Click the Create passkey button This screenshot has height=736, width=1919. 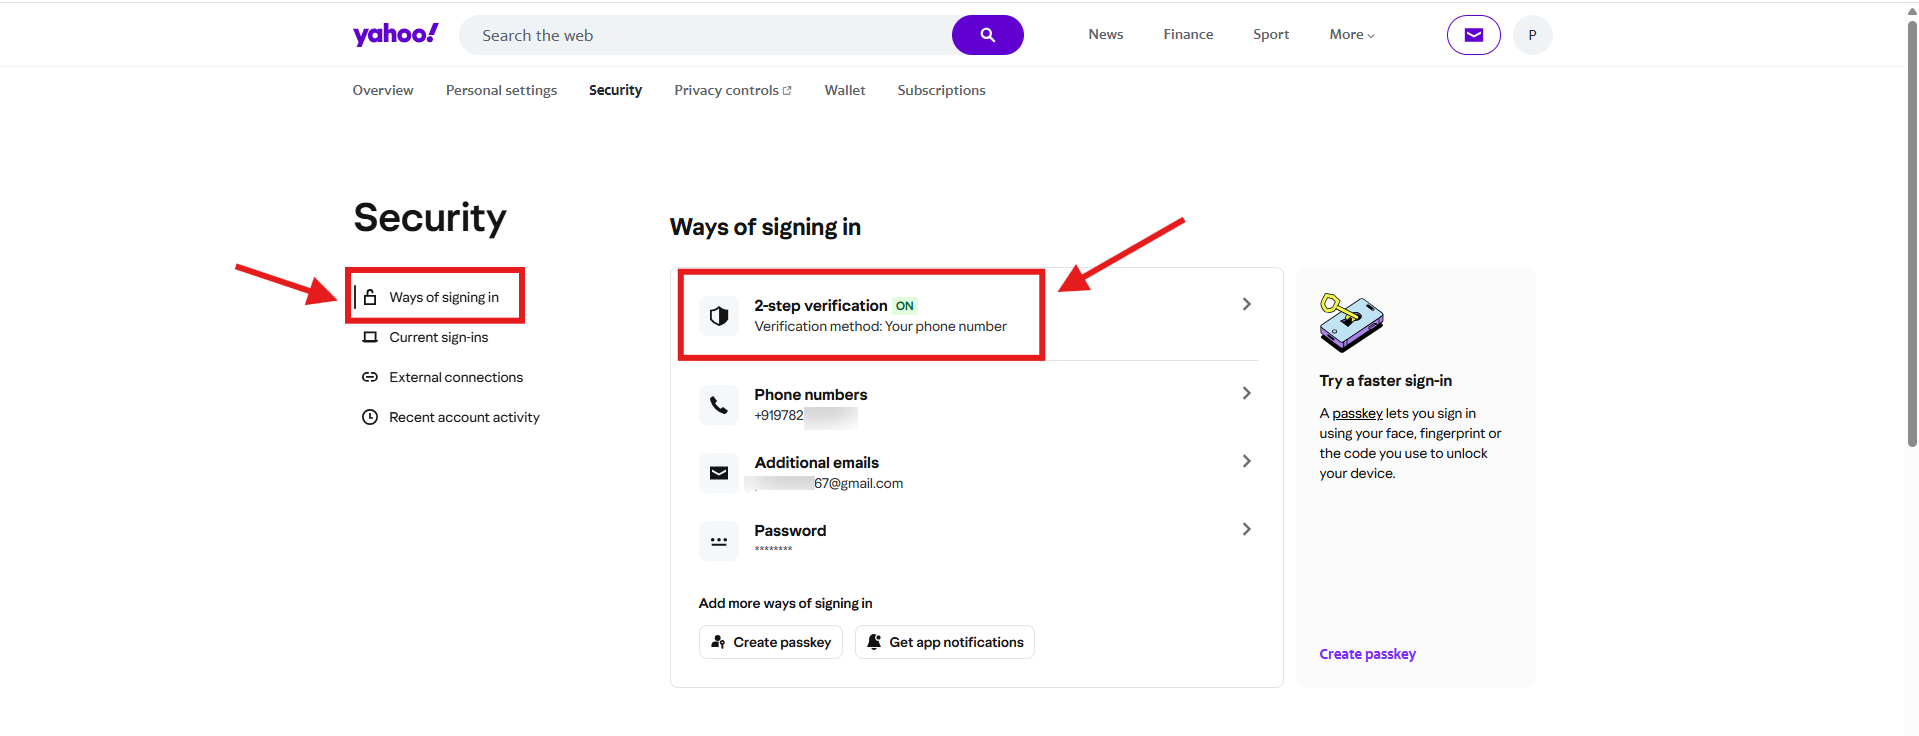[x=770, y=642]
